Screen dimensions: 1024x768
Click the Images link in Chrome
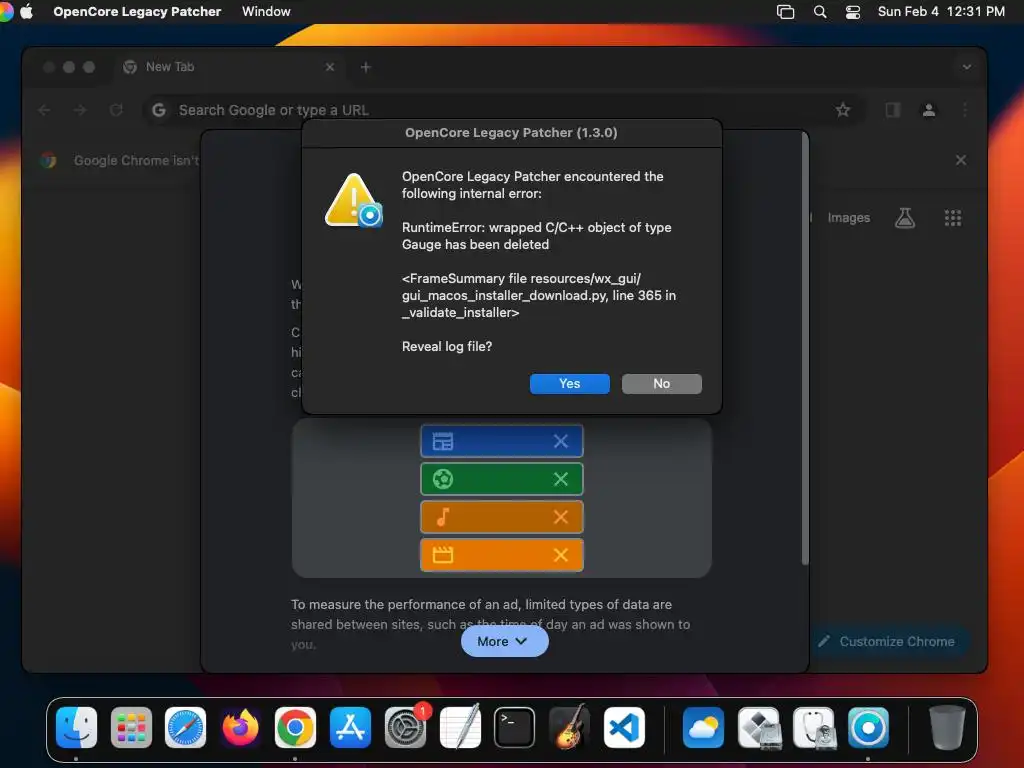click(848, 218)
